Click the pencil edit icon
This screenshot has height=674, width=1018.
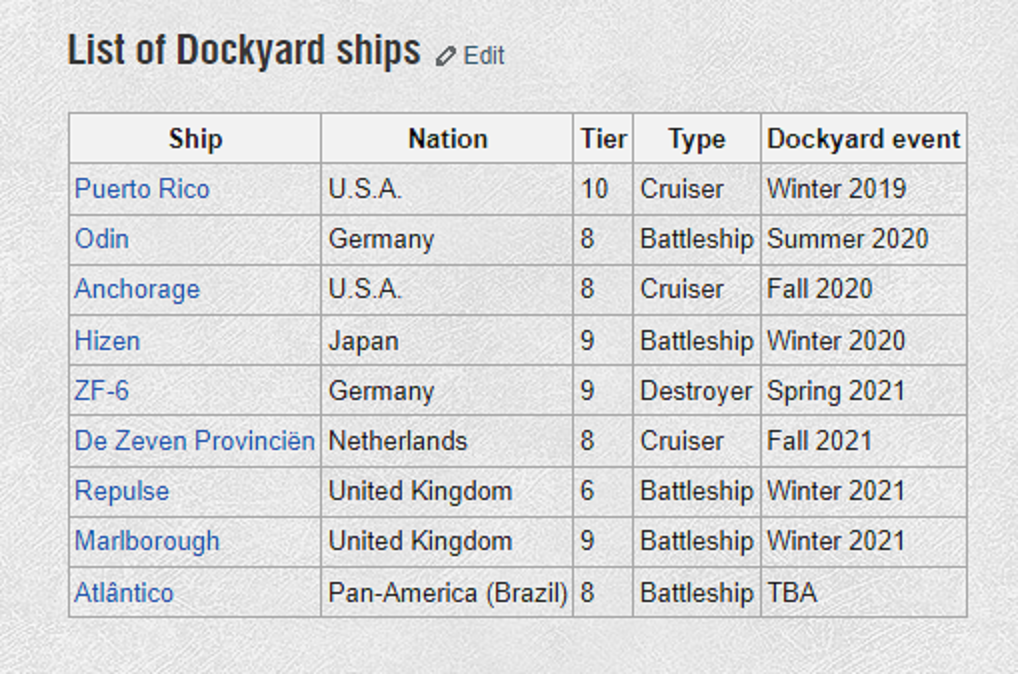(446, 56)
